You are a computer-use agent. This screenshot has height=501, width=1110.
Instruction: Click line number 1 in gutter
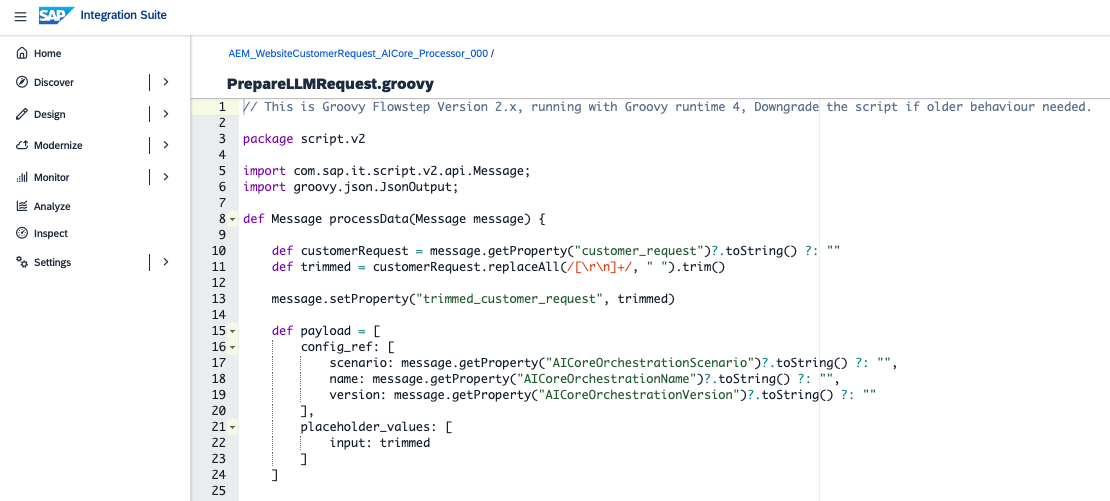(222, 107)
